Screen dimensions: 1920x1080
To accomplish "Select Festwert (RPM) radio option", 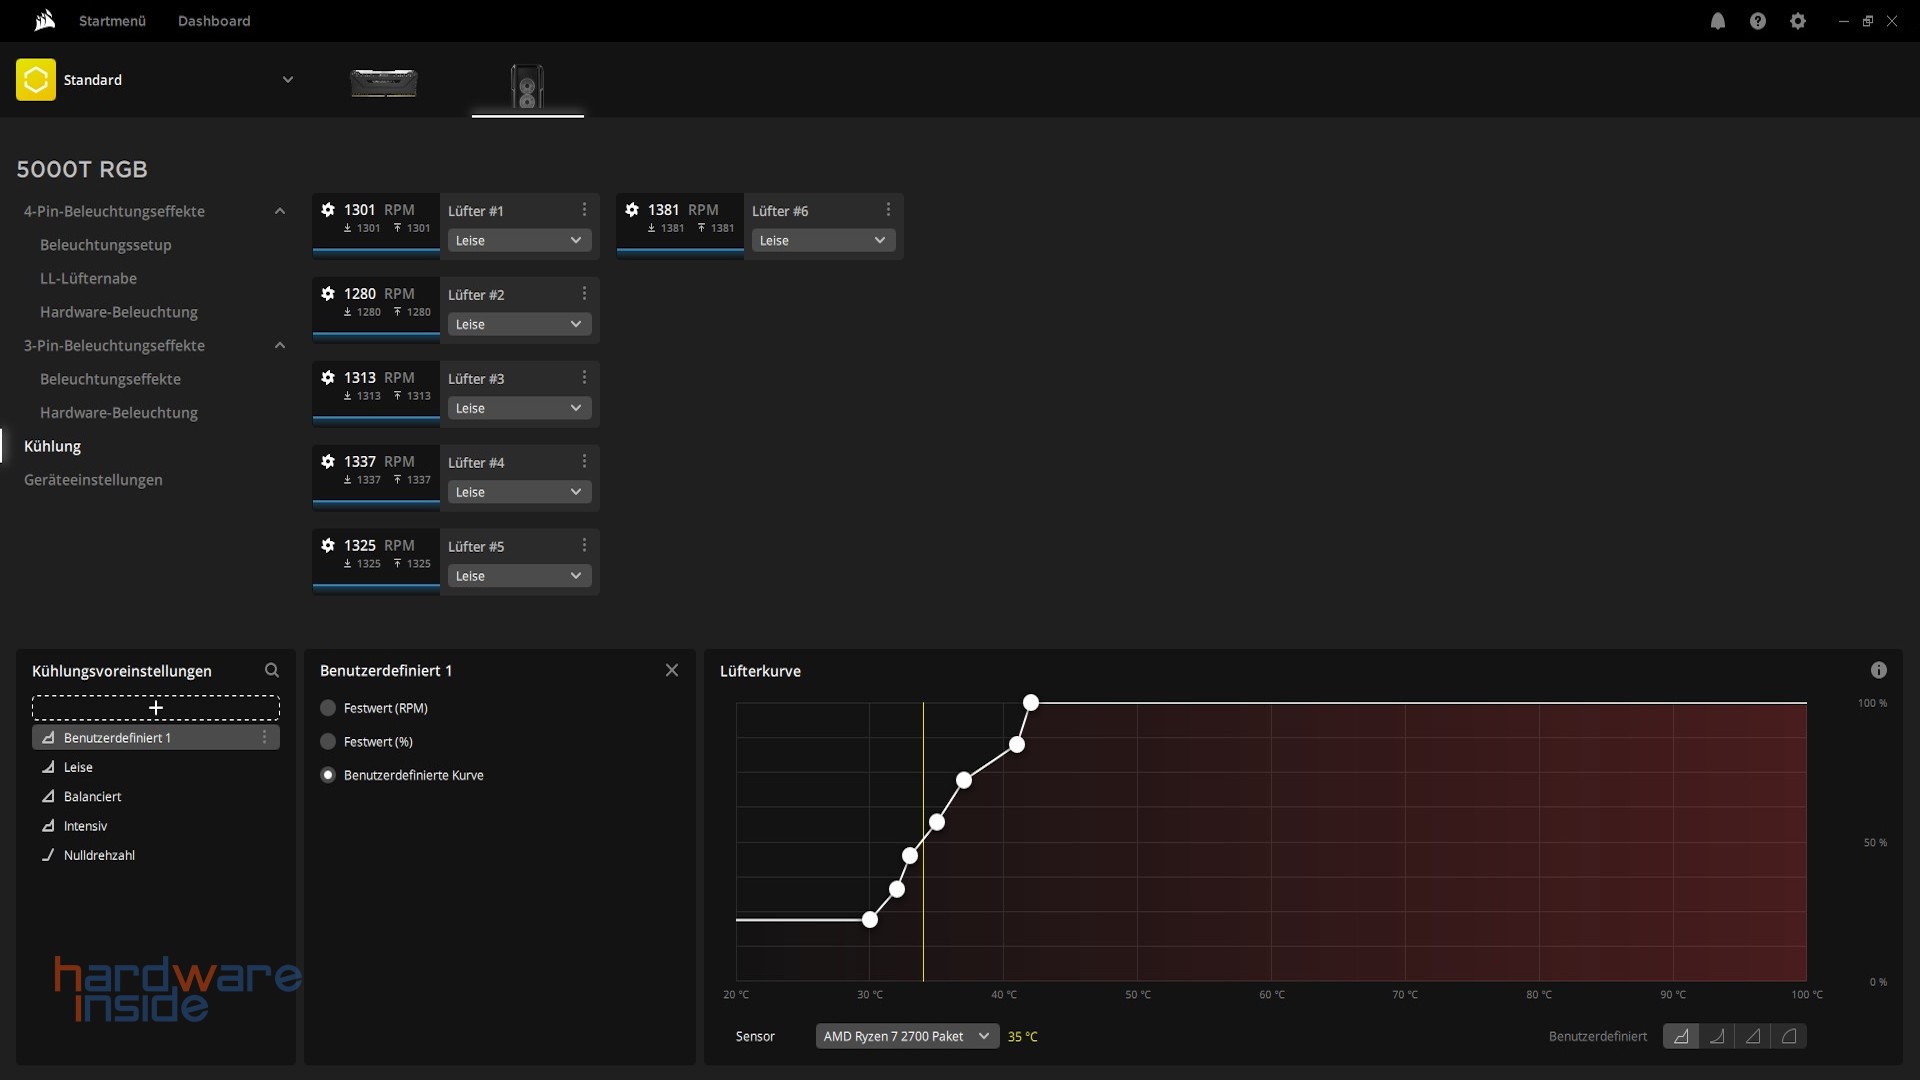I will [328, 708].
